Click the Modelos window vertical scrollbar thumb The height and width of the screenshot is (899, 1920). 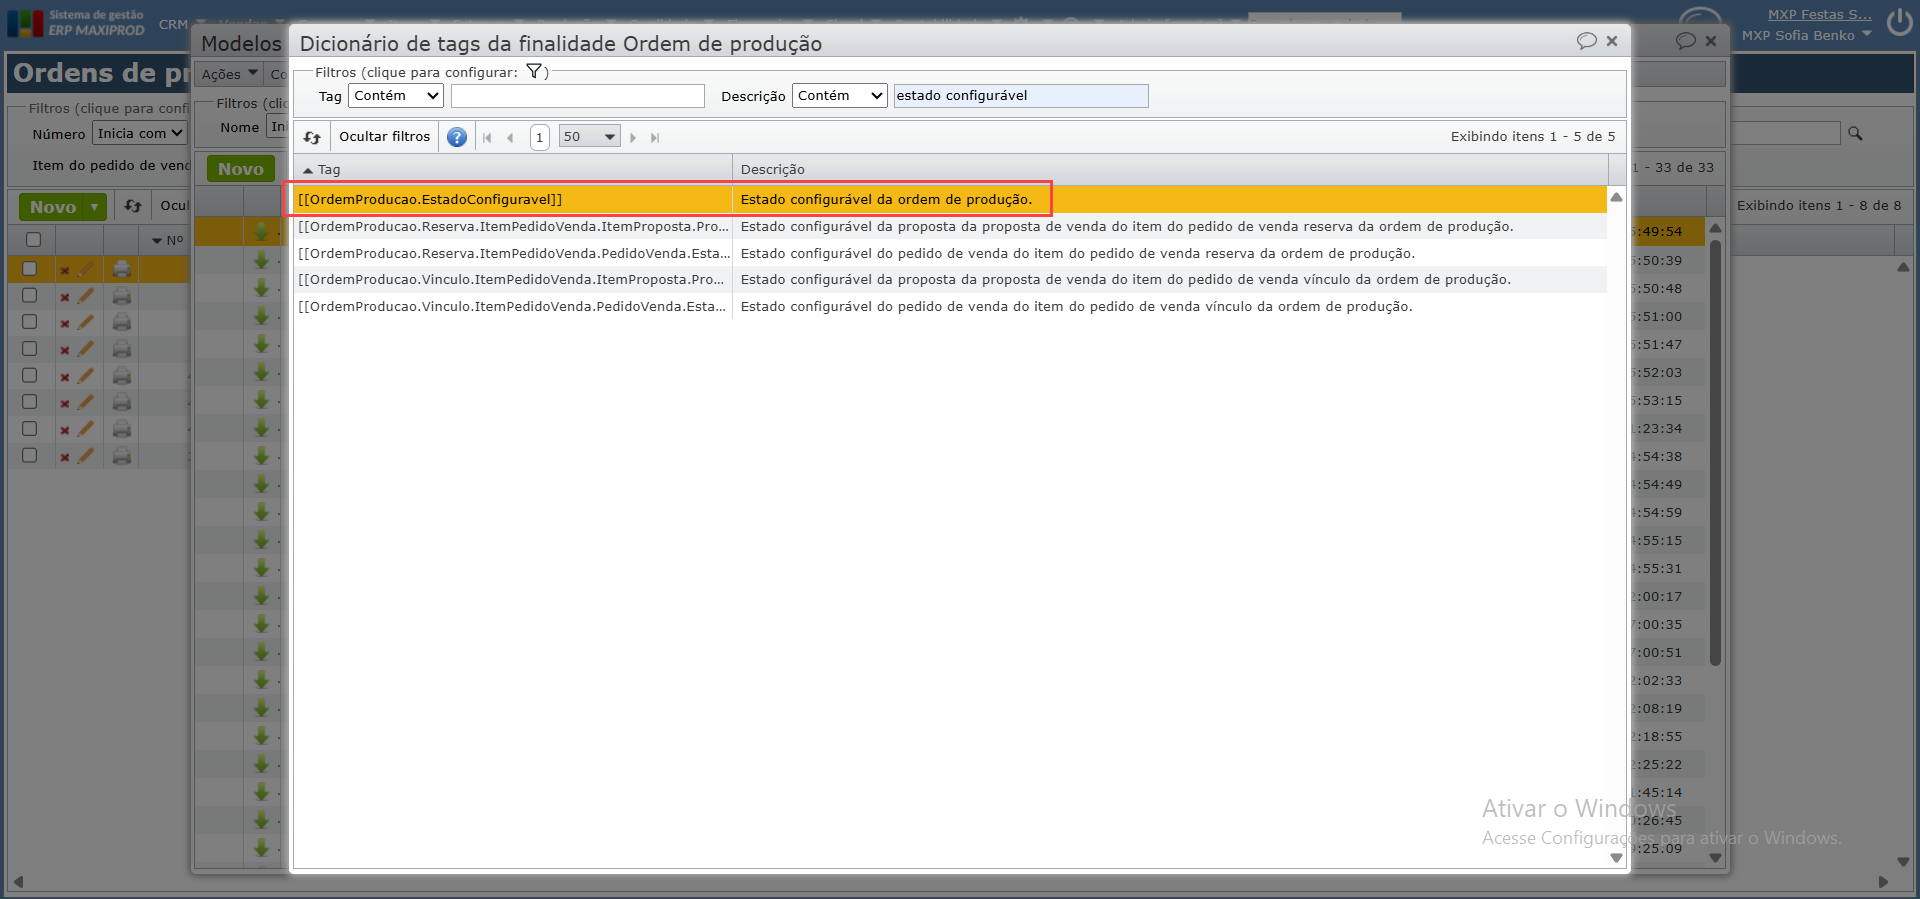point(1715,452)
